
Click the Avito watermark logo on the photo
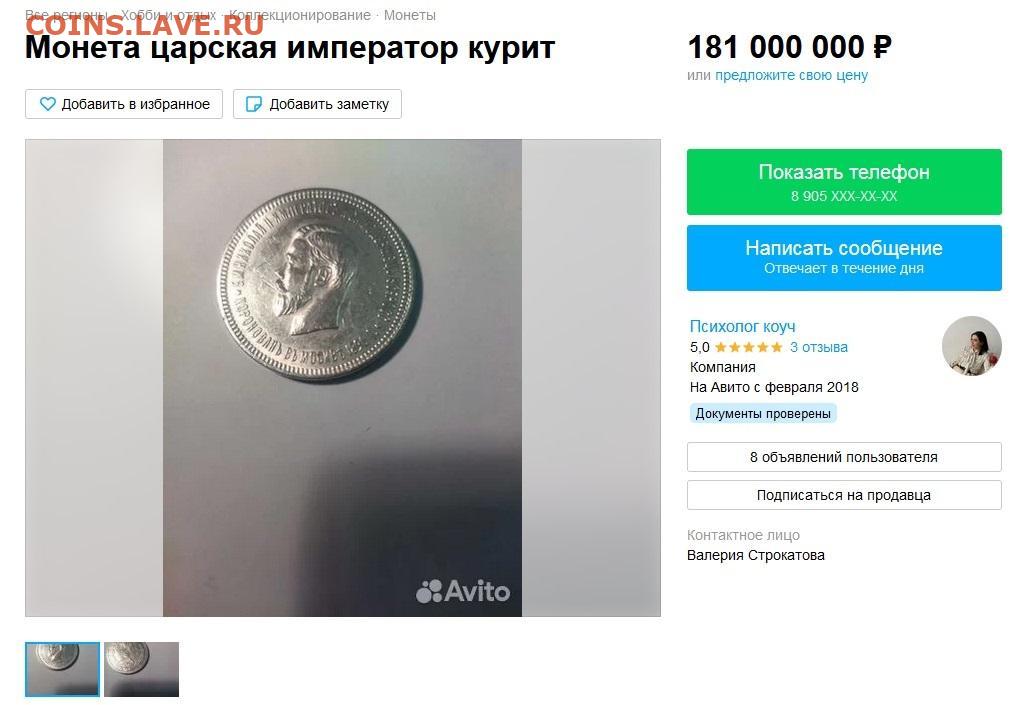point(463,591)
